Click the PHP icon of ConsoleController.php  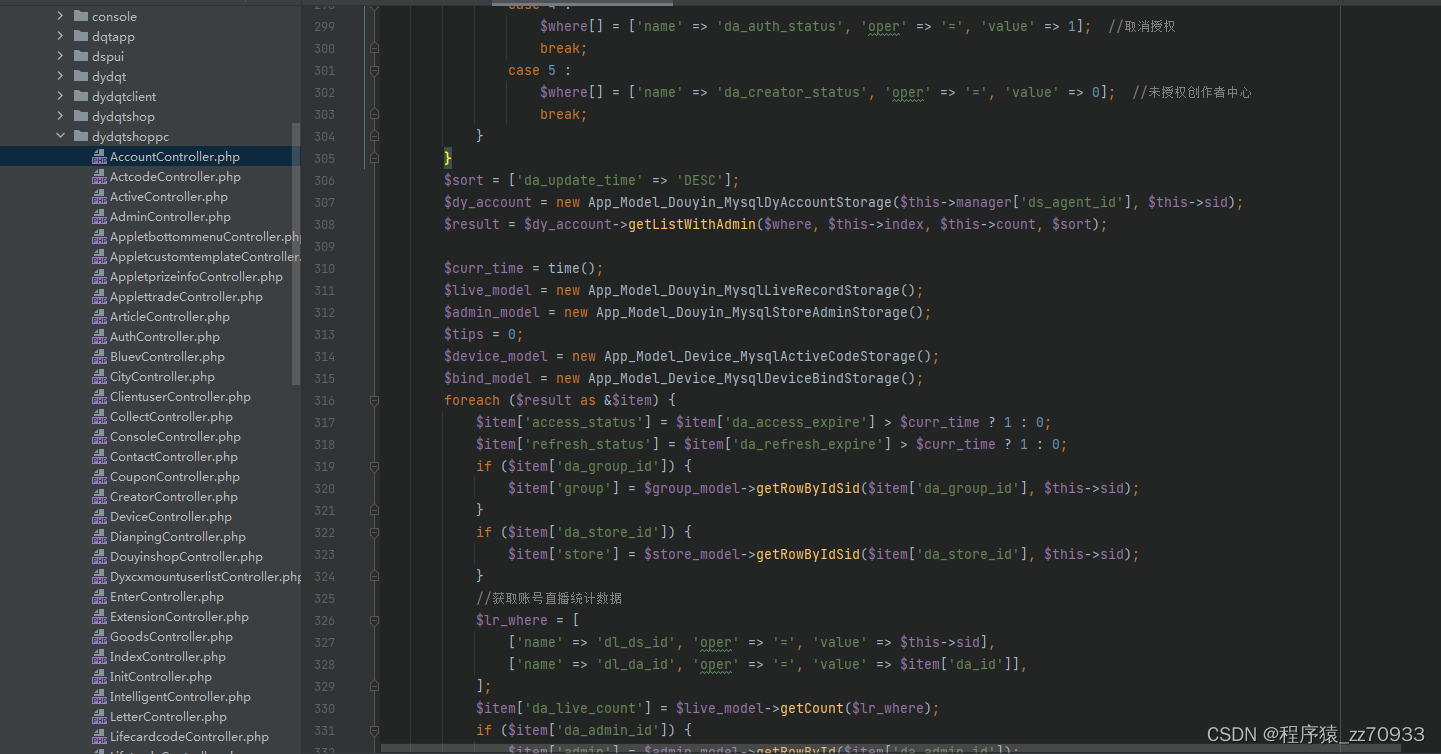pyautogui.click(x=99, y=436)
